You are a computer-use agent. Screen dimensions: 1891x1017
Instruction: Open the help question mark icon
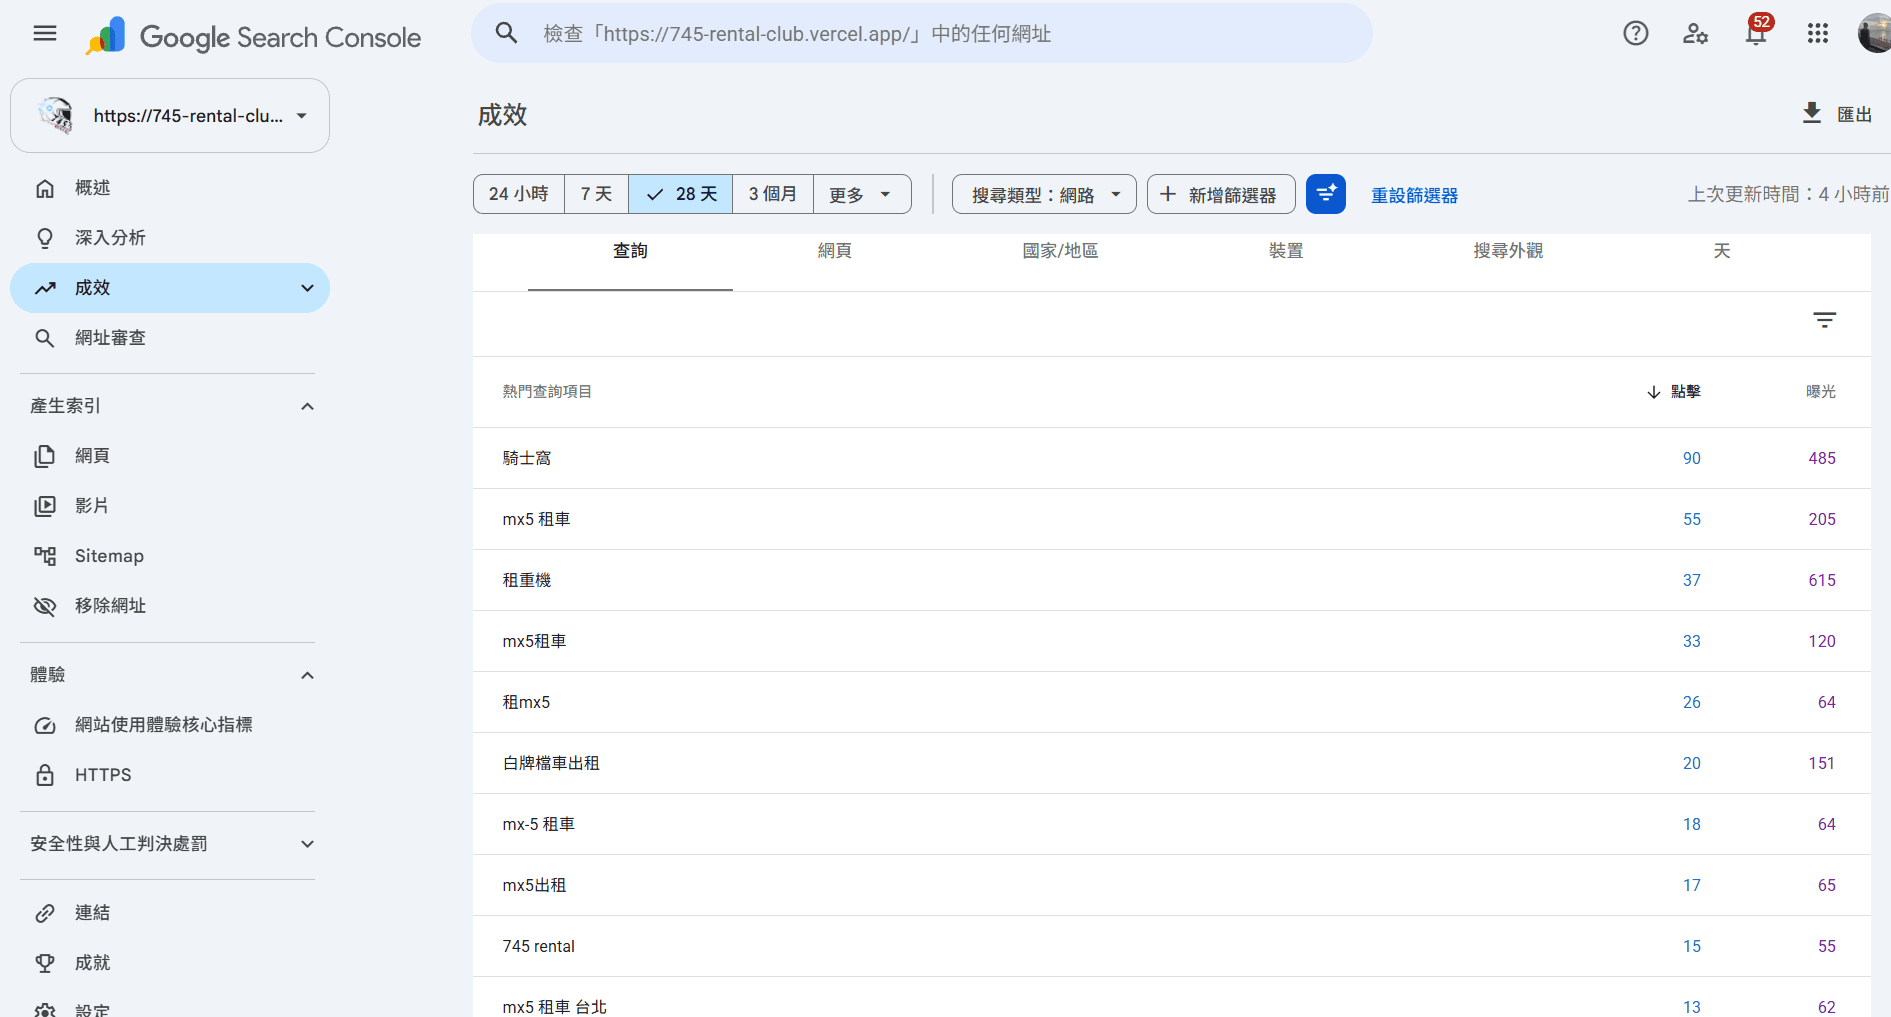coord(1636,34)
